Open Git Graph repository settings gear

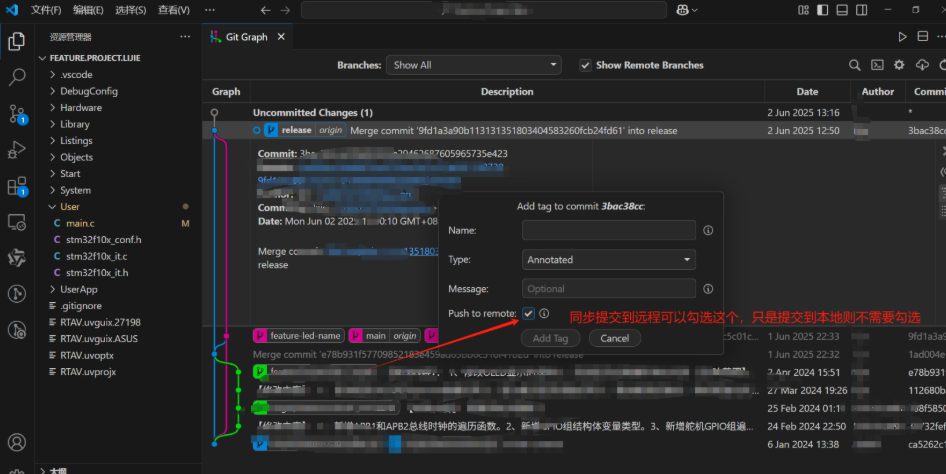click(899, 65)
